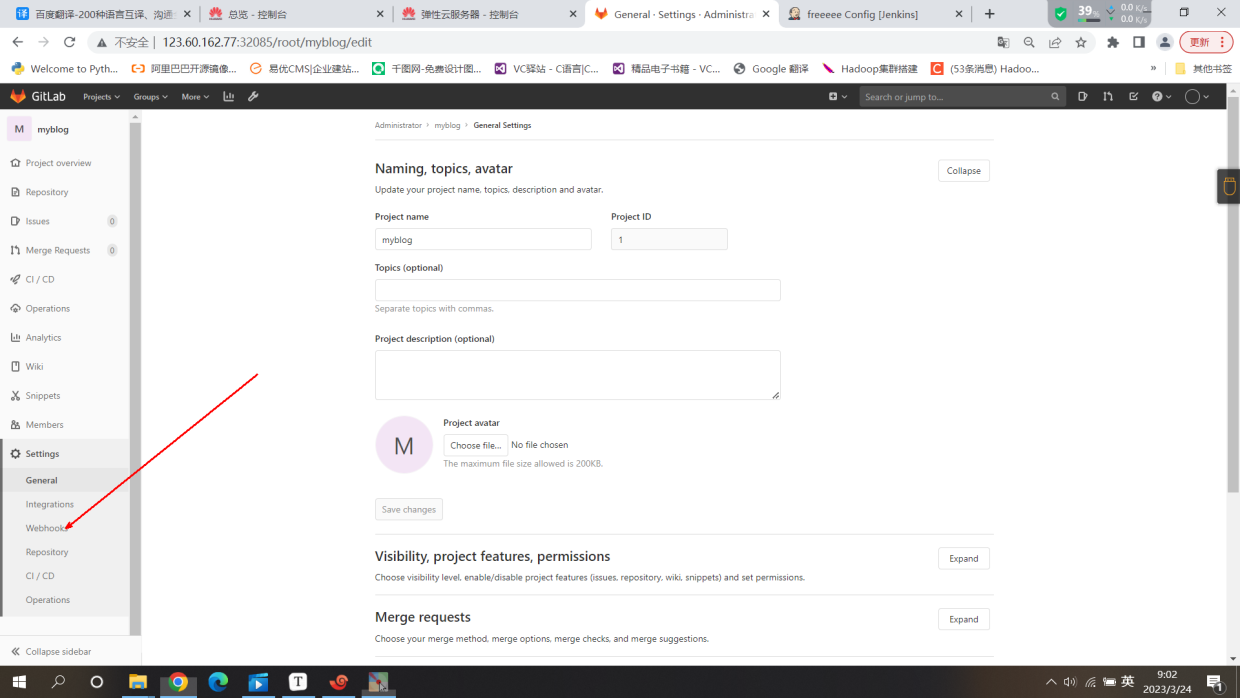Expand the Merge requests settings section
The height and width of the screenshot is (698, 1240).
[x=964, y=619]
